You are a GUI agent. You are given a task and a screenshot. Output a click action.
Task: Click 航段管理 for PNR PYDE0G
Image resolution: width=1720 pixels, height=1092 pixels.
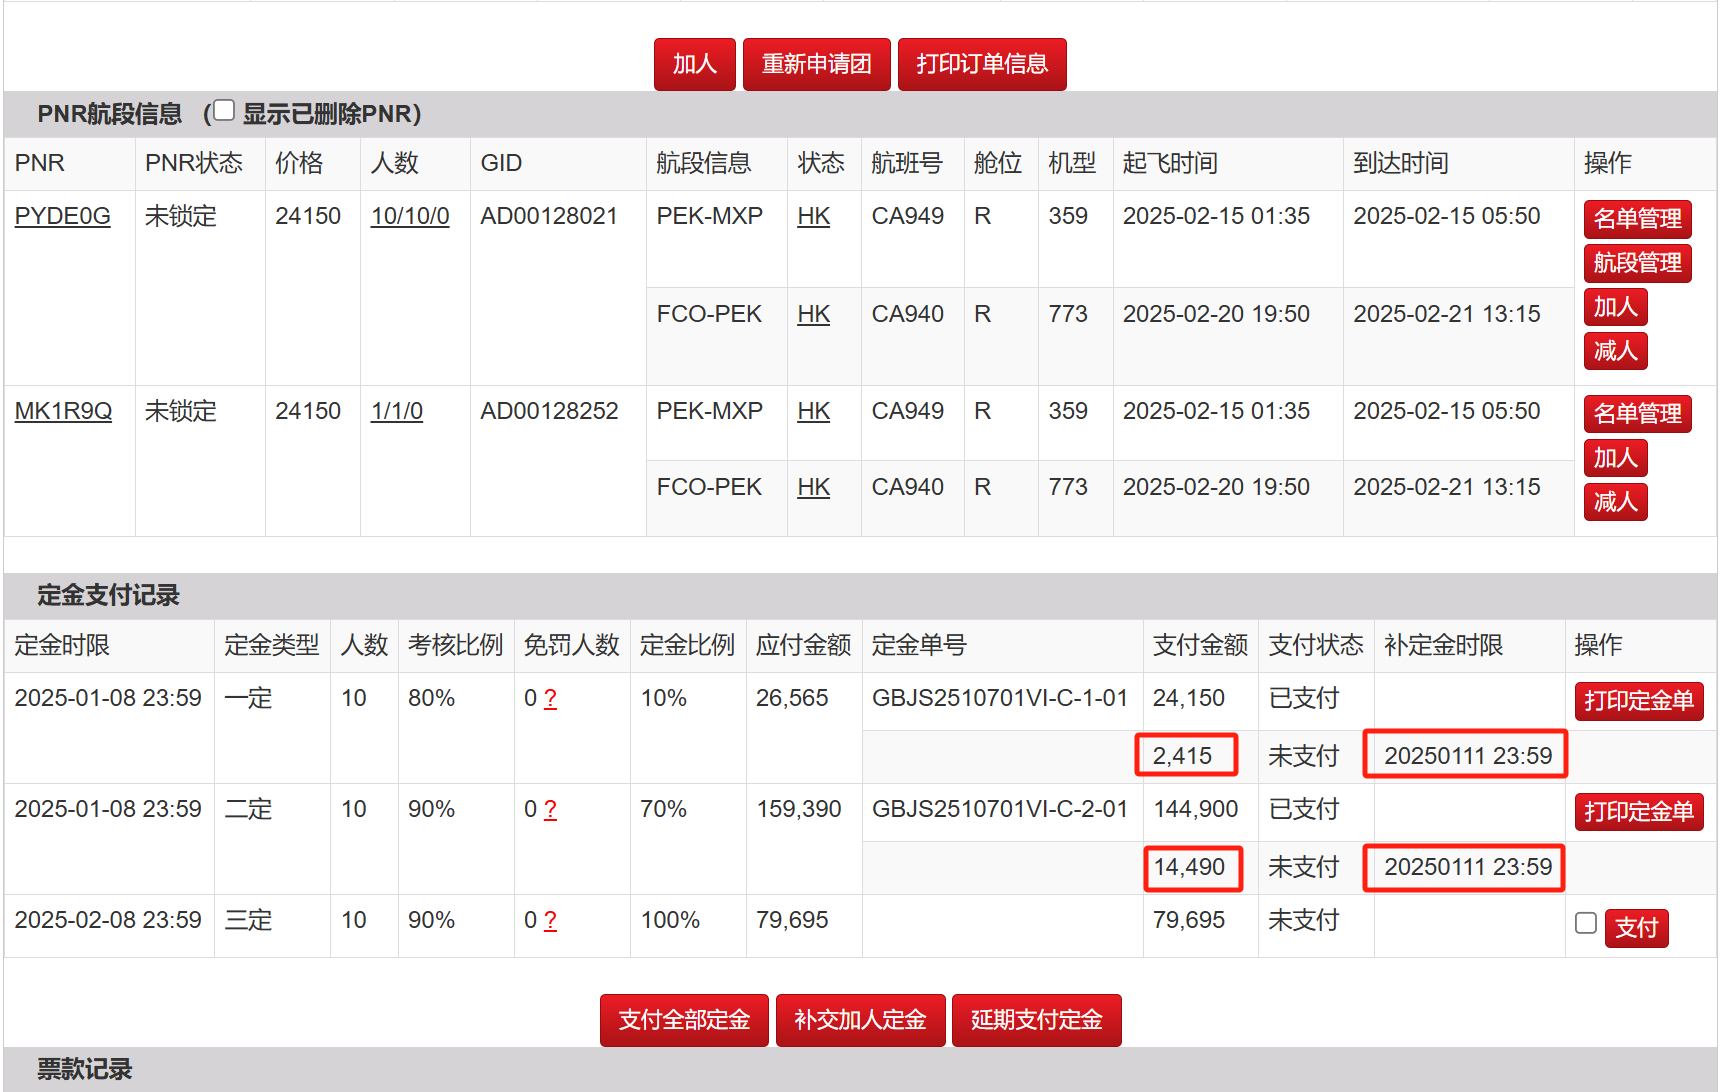tap(1637, 263)
